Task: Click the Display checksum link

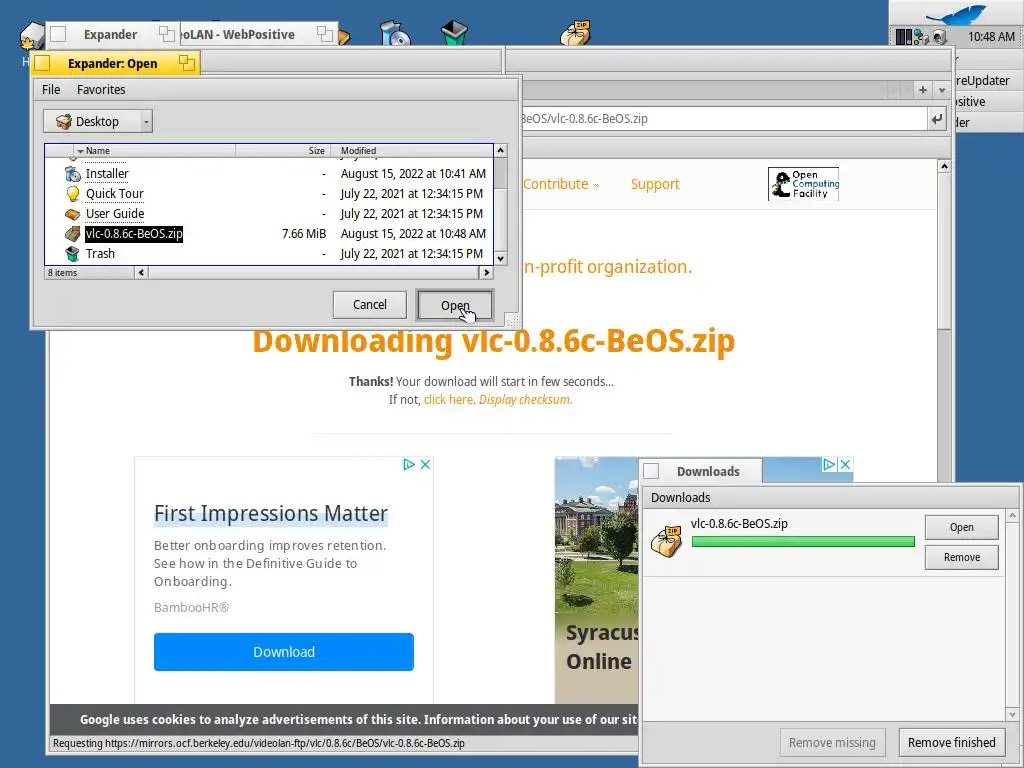Action: pos(525,400)
